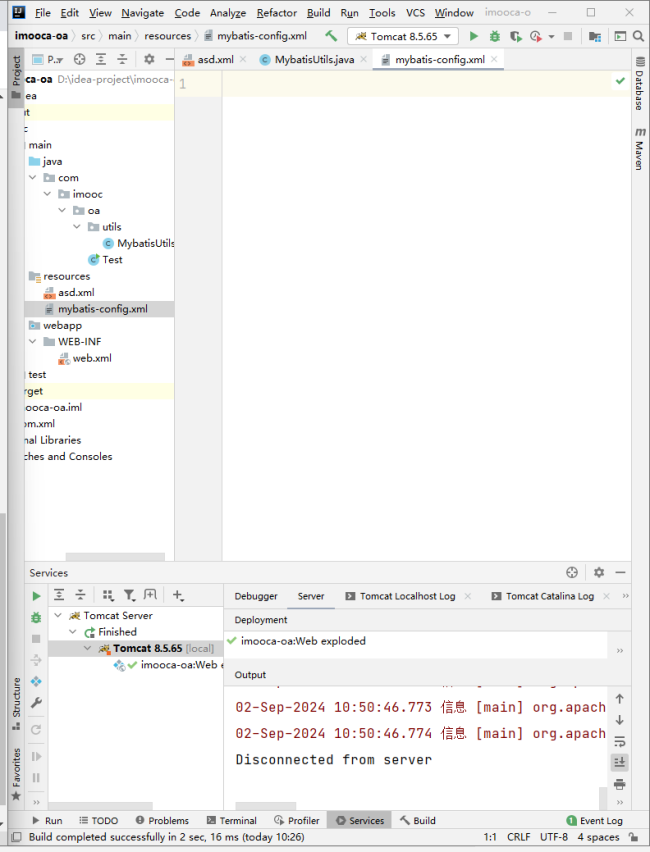Click Collapse All icon in Project panel
This screenshot has width=650, height=852.
click(x=122, y=59)
